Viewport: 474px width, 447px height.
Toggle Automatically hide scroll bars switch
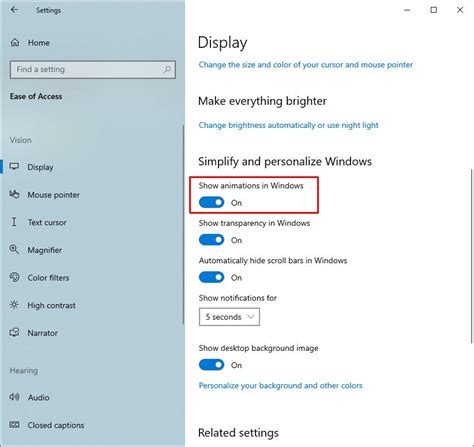coord(211,277)
